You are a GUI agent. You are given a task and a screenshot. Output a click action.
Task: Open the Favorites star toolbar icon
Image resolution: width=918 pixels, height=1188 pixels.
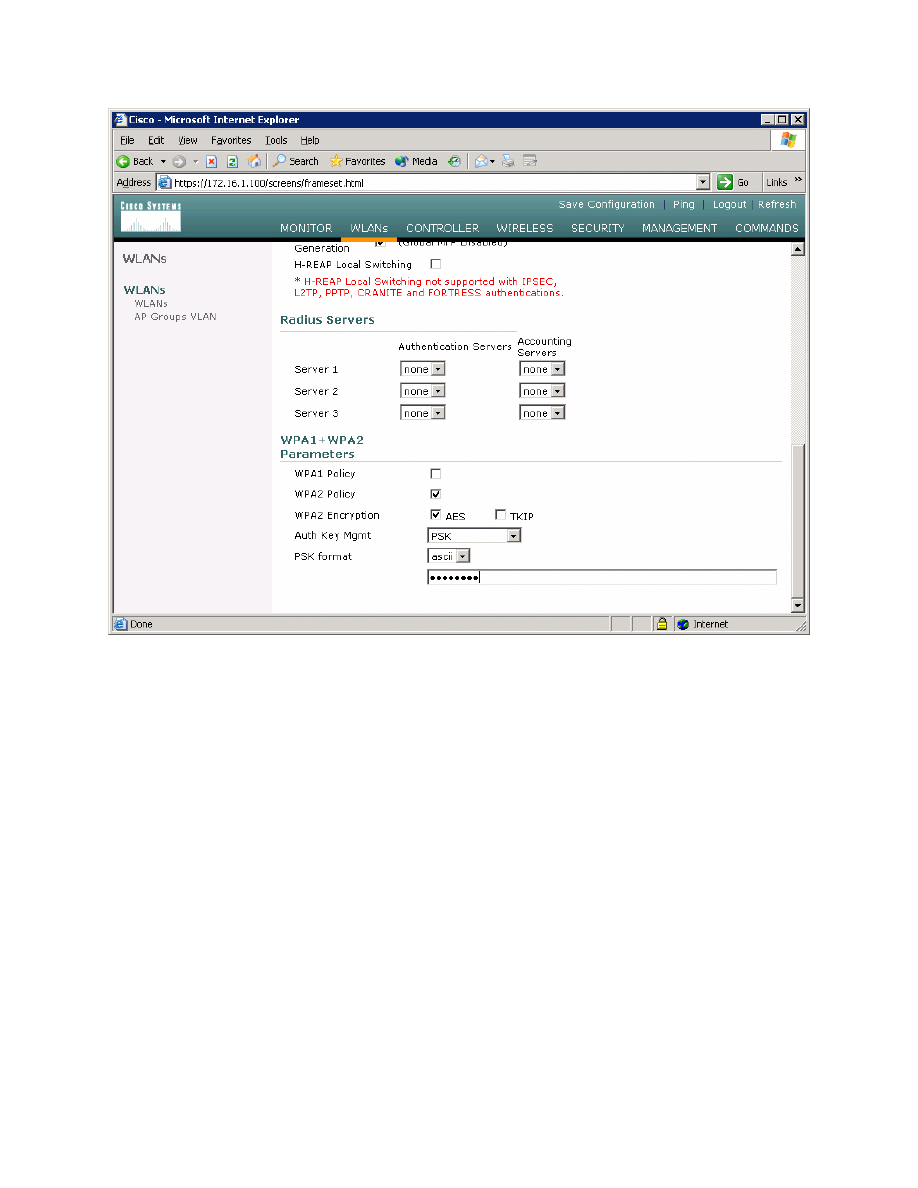click(337, 161)
